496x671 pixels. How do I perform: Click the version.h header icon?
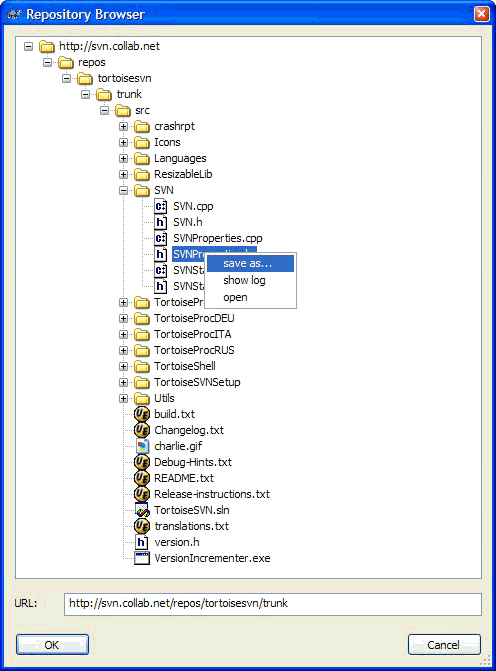142,542
